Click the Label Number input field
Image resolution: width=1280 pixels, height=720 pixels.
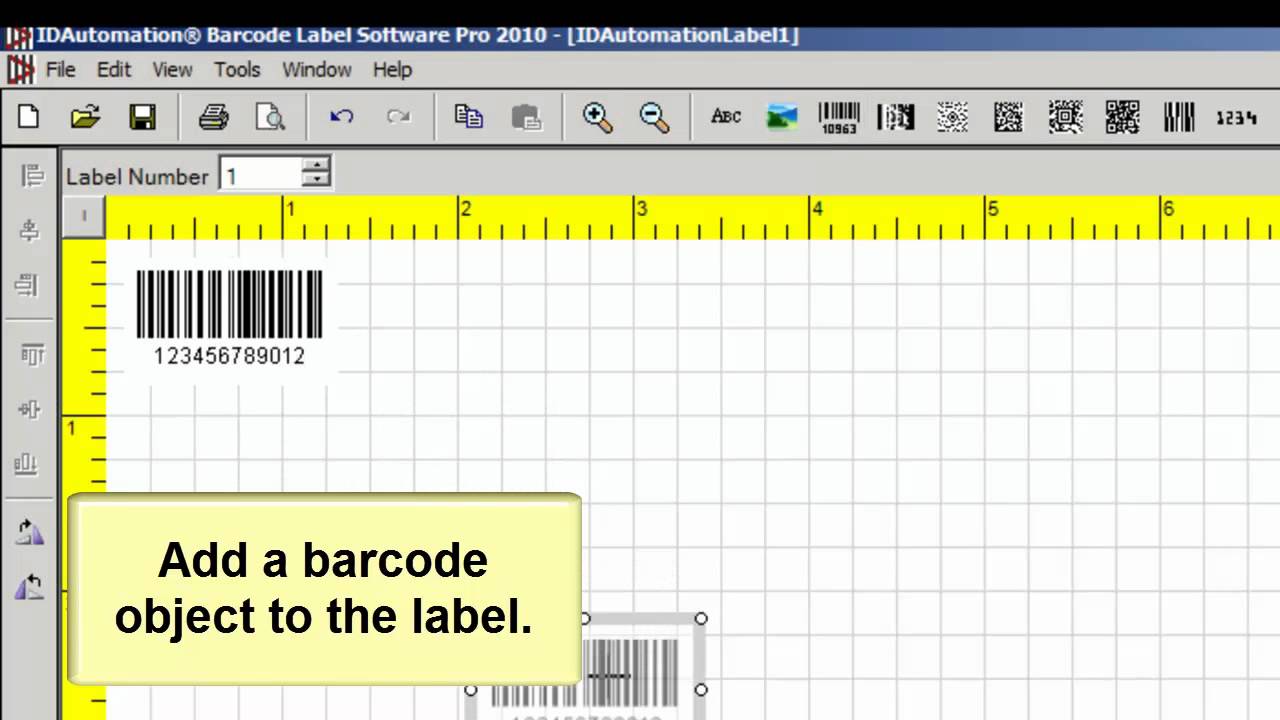(261, 176)
